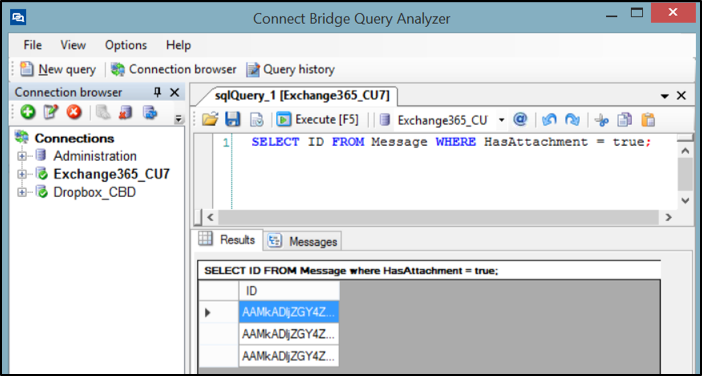The image size is (702, 376).
Task: Click the editor horizontal scrollbar track
Action: point(438,218)
